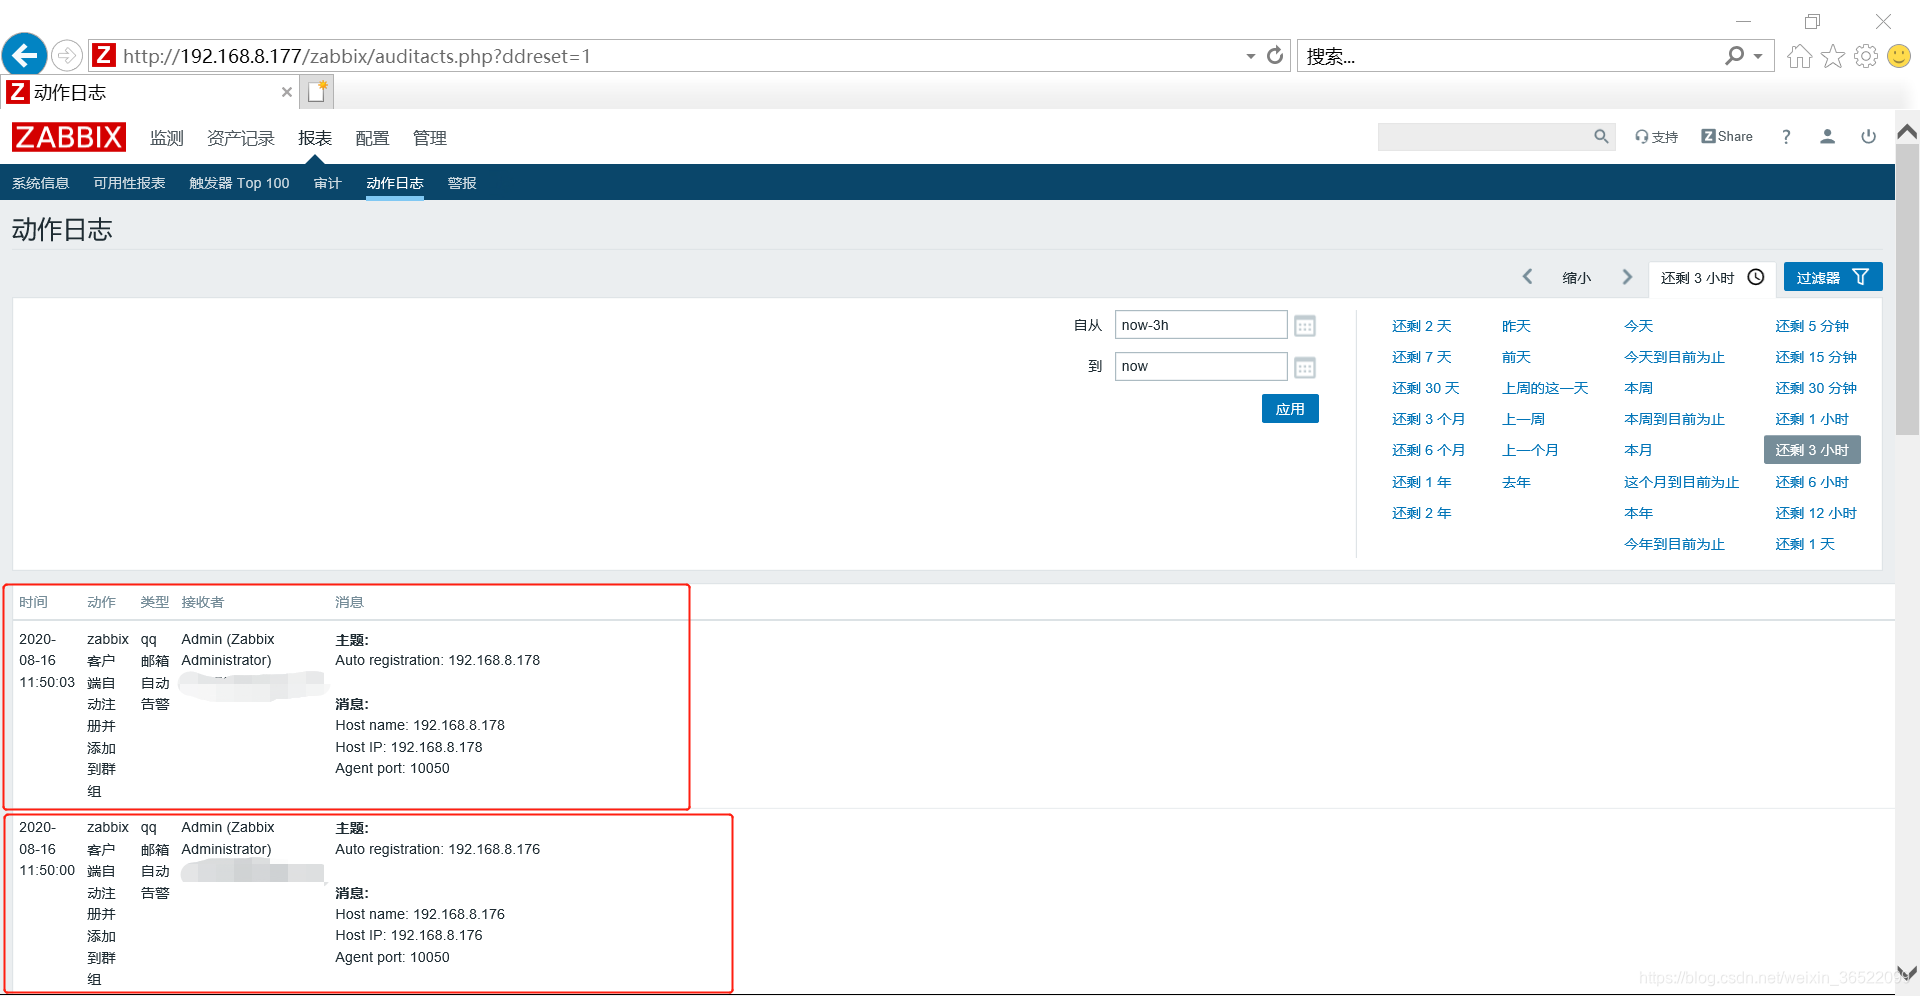
Task: Select 本周到目前为止 time range
Action: 1674,419
